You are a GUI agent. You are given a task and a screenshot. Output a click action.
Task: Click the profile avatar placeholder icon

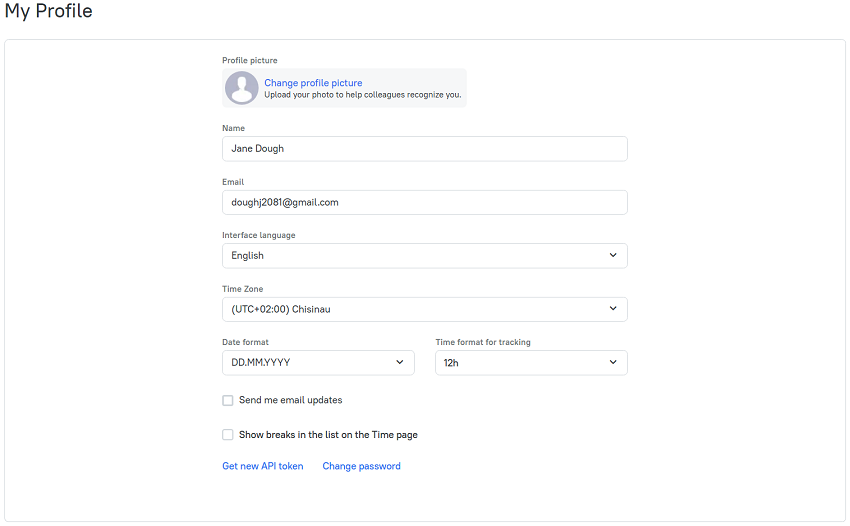(242, 88)
